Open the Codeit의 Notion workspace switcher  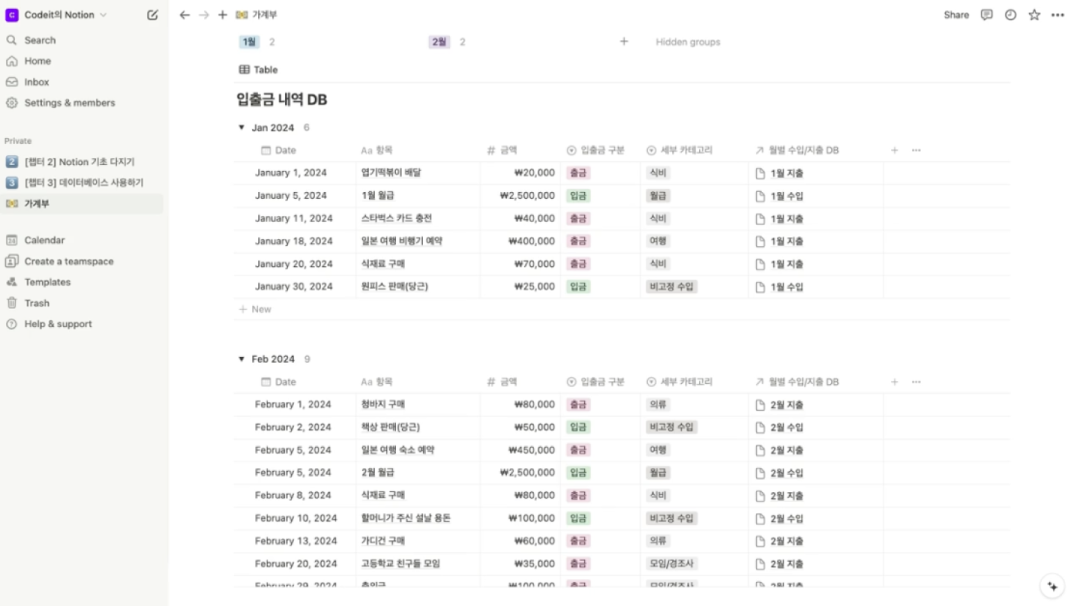point(55,15)
